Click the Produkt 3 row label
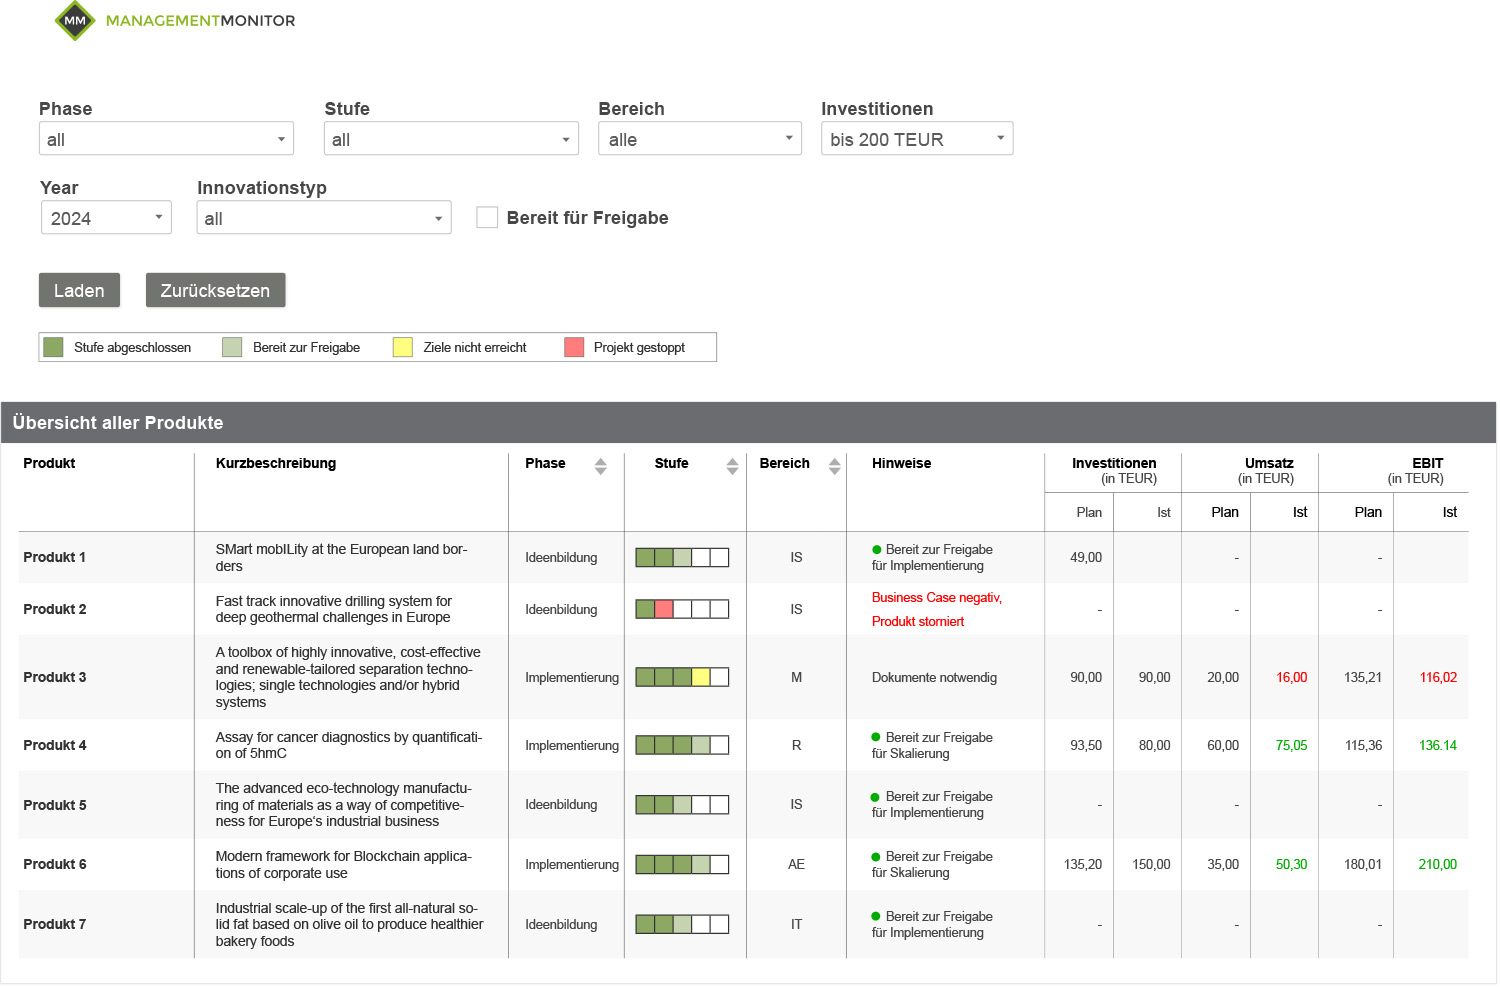Viewport: 1500px width, 987px height. [x=55, y=677]
